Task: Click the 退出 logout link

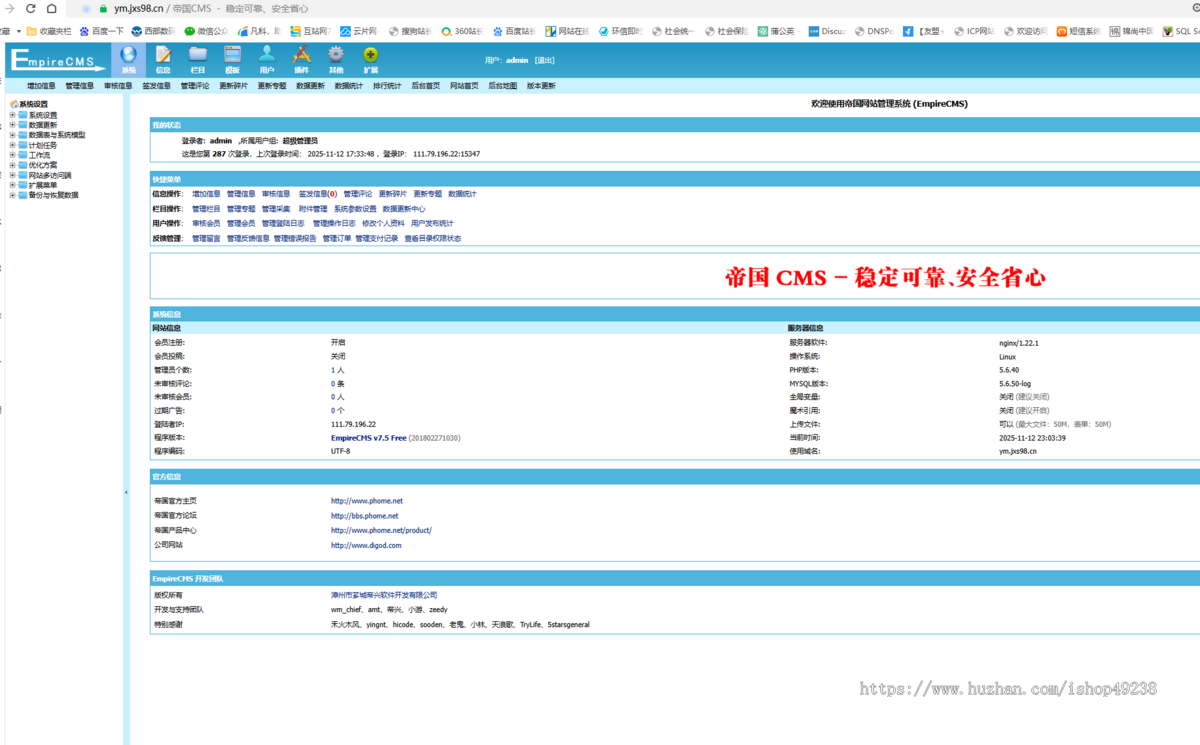Action: pos(544,61)
